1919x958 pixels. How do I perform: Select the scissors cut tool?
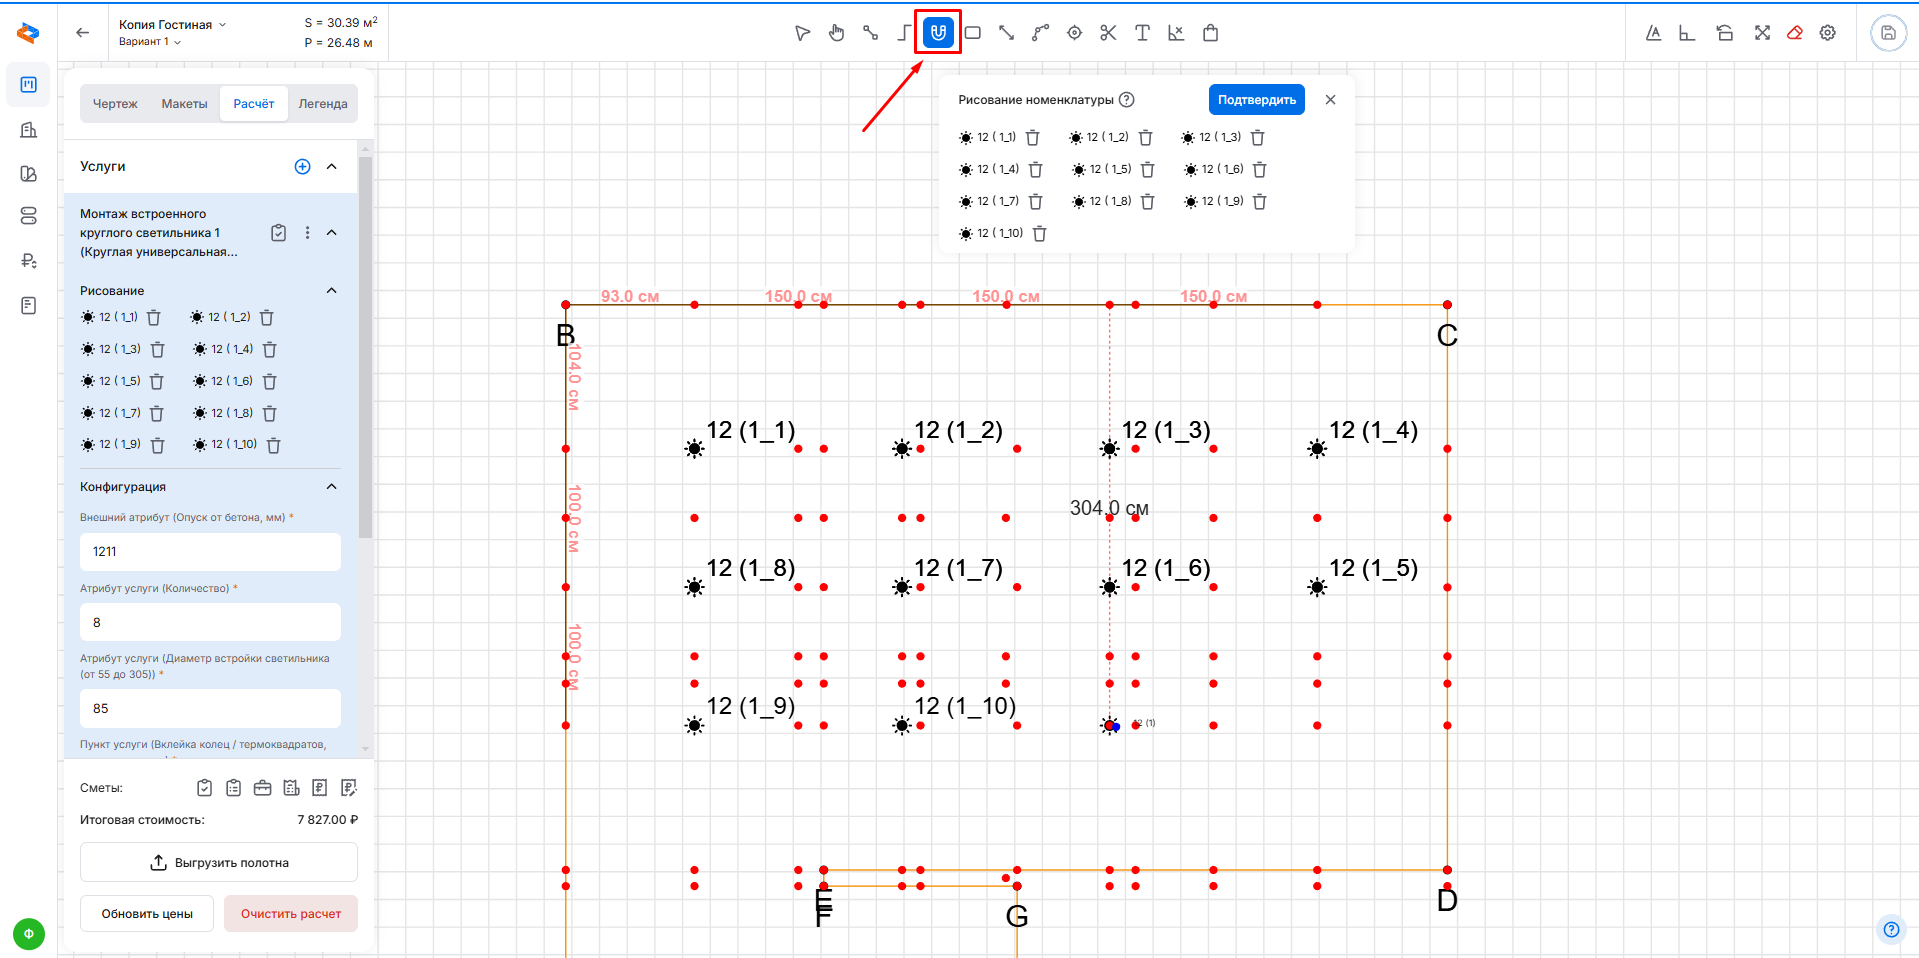[x=1108, y=33]
